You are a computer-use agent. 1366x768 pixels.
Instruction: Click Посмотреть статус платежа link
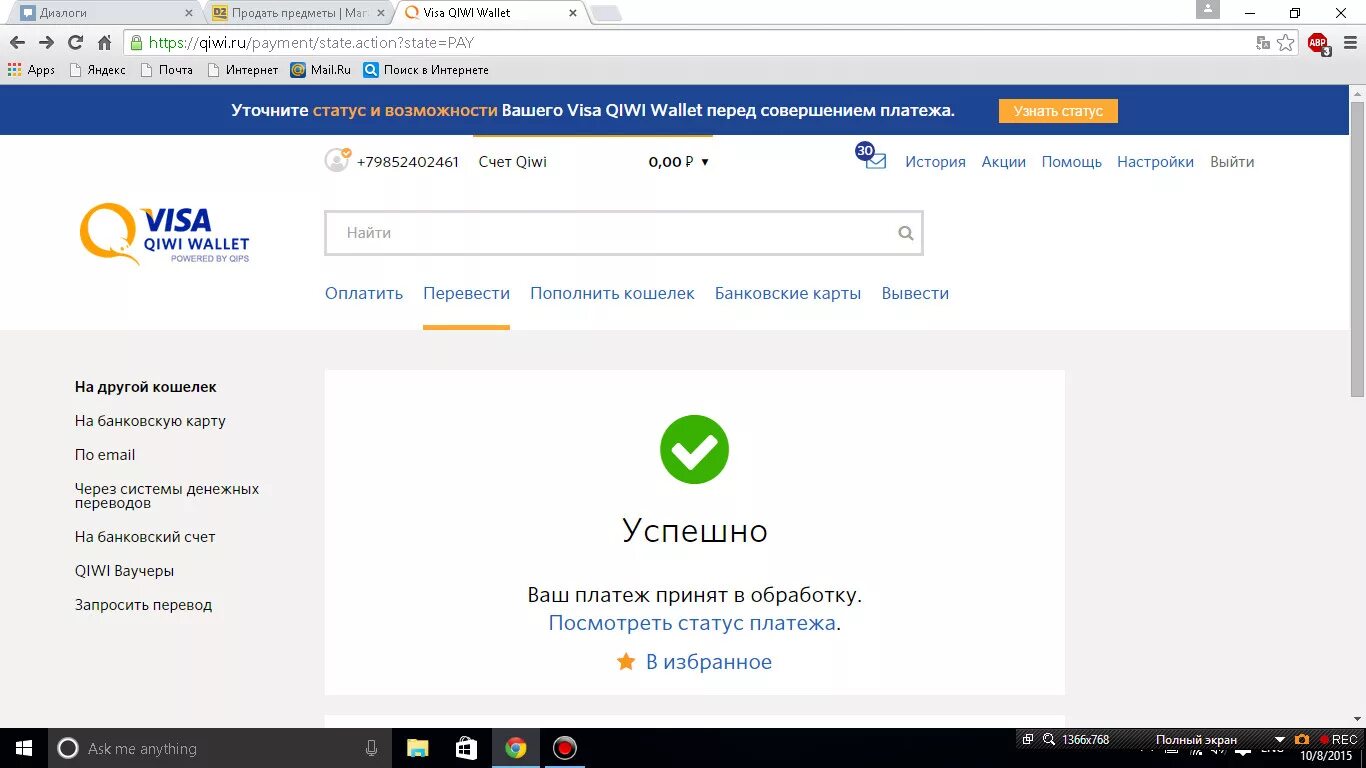coord(692,623)
